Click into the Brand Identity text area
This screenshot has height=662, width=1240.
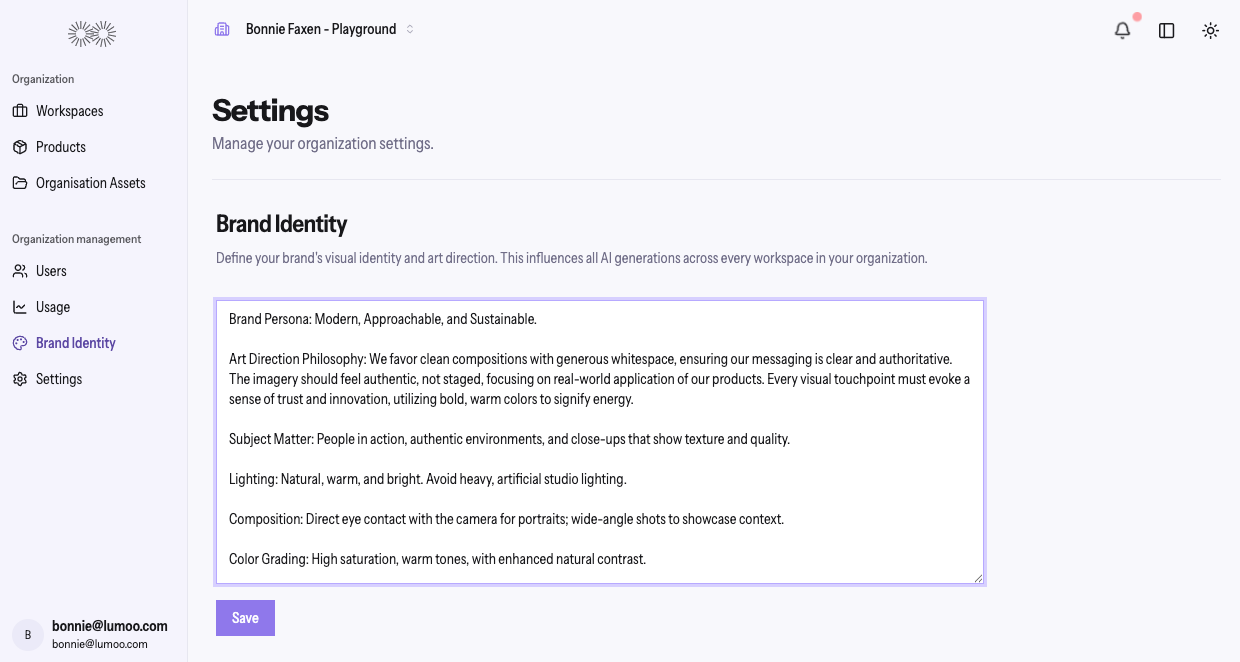[600, 442]
